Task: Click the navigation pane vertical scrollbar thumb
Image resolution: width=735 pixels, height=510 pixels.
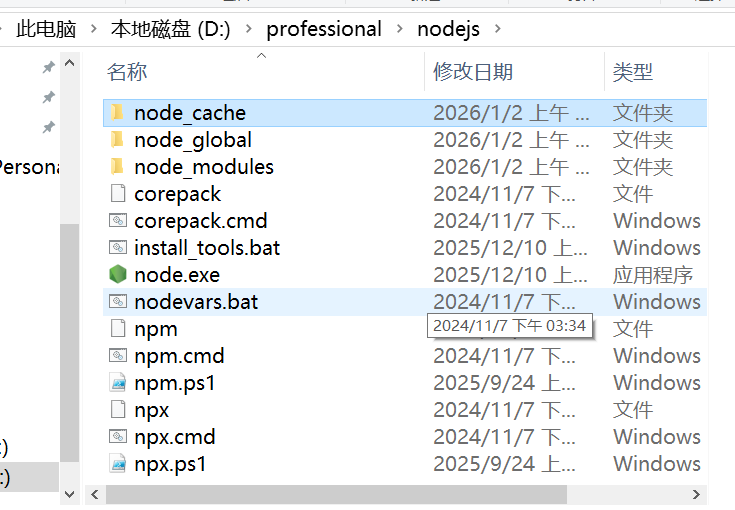Action: (x=69, y=343)
